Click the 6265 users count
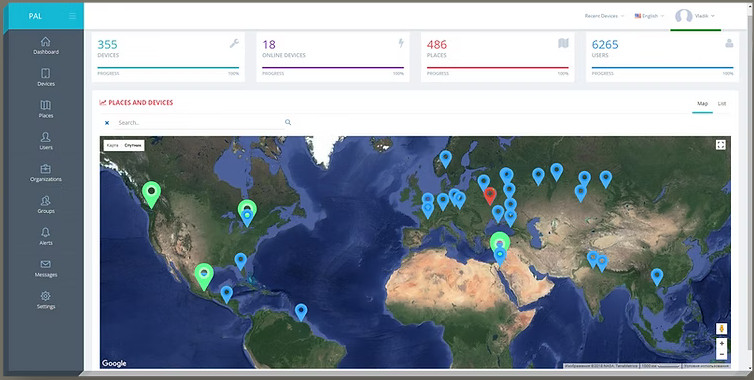The width and height of the screenshot is (754, 380). [605, 45]
